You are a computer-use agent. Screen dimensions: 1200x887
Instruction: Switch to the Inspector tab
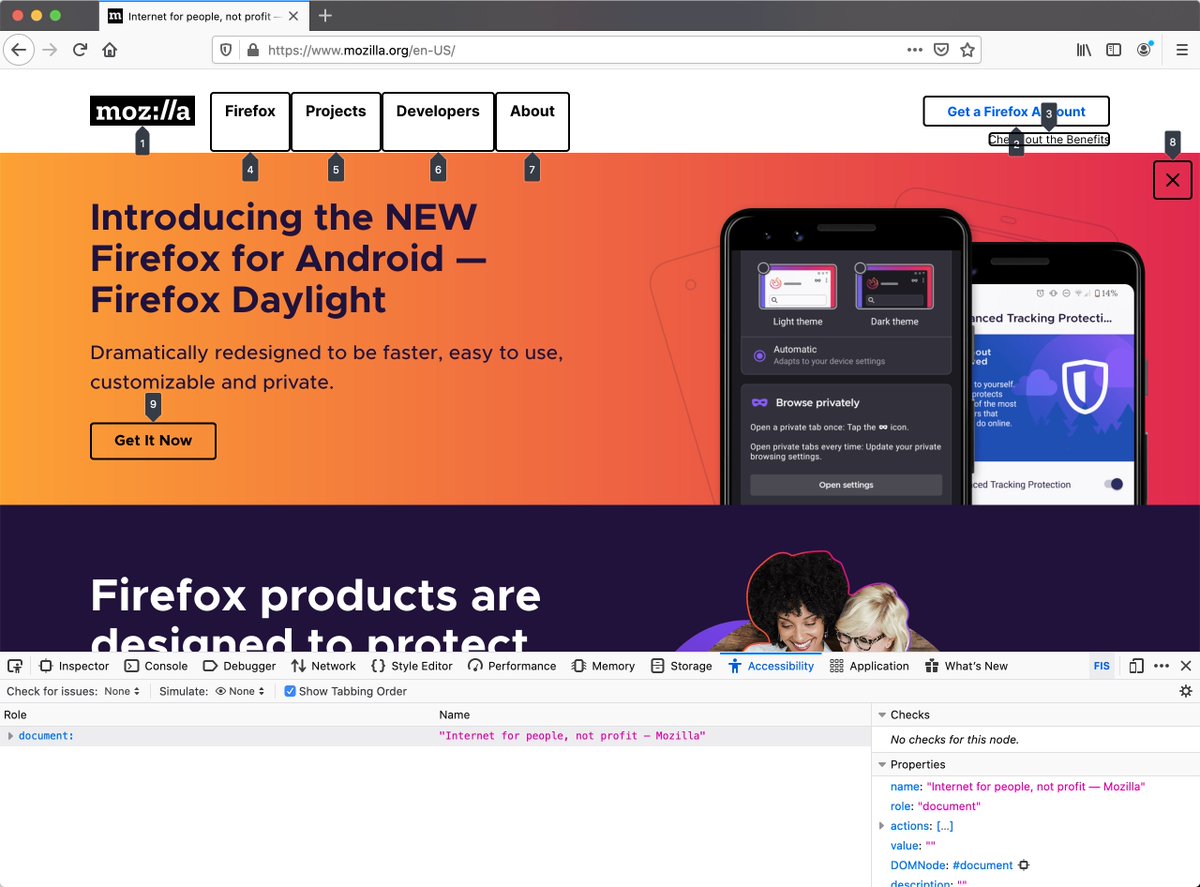tap(74, 666)
